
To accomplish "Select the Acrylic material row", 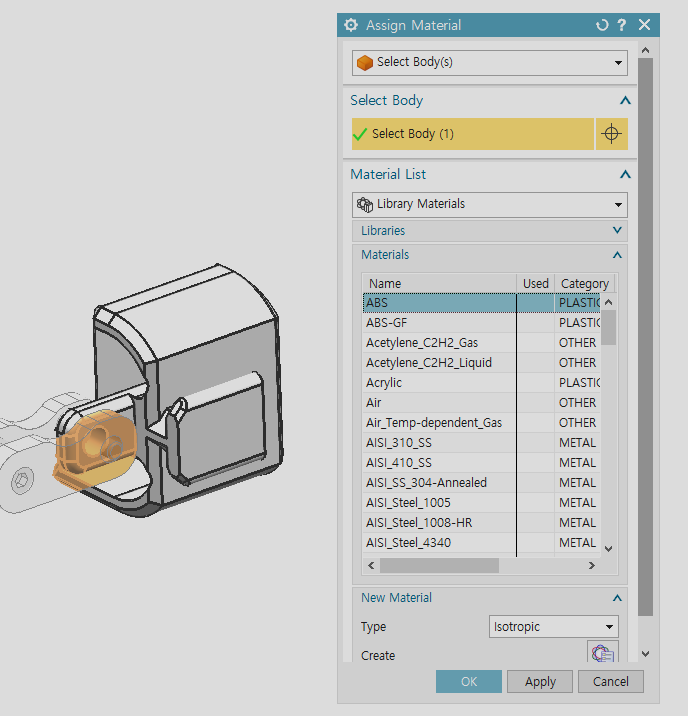I will pyautogui.click(x=481, y=383).
